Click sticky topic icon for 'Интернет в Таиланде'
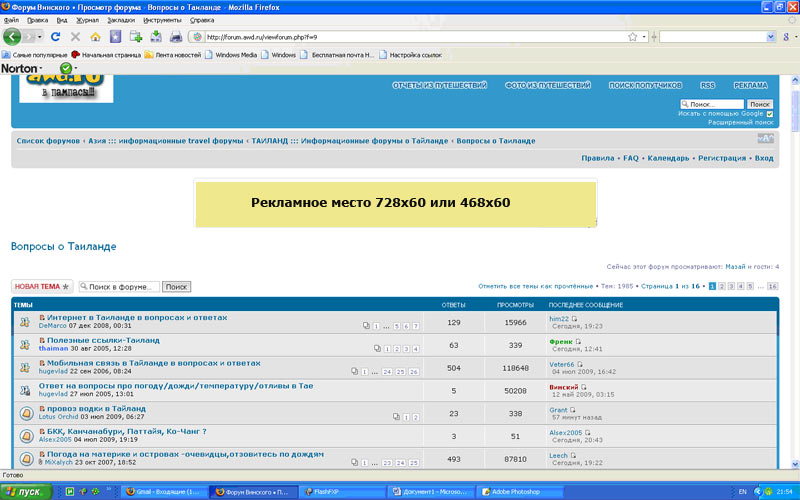The image size is (800, 500). pos(25,322)
